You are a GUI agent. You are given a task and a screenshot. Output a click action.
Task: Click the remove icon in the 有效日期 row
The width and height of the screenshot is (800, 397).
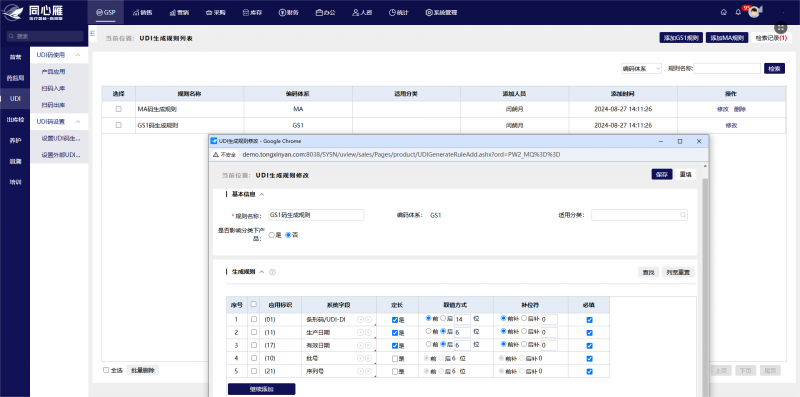tap(368, 345)
